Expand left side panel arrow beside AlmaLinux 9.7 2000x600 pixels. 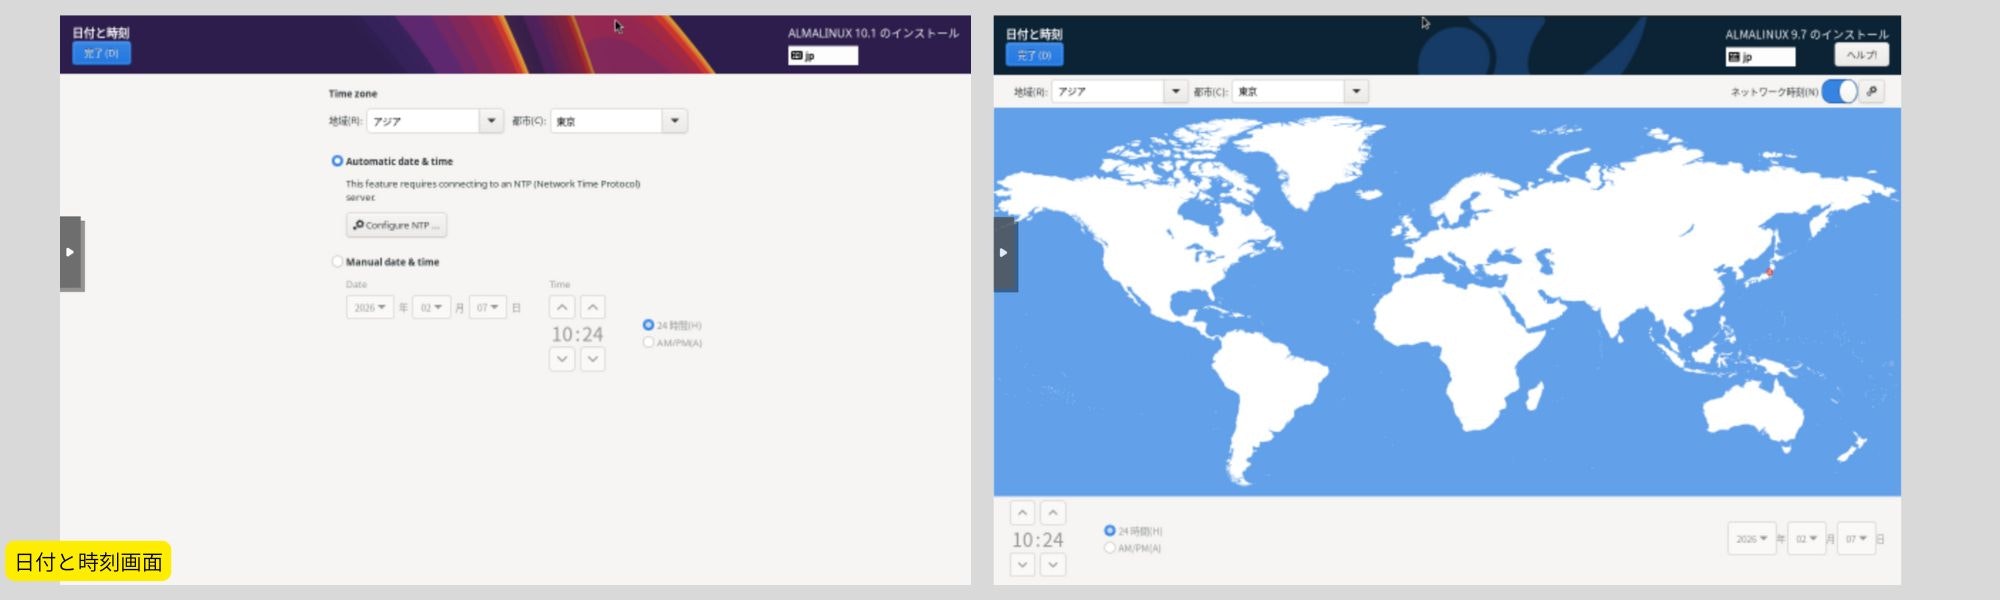(1004, 253)
